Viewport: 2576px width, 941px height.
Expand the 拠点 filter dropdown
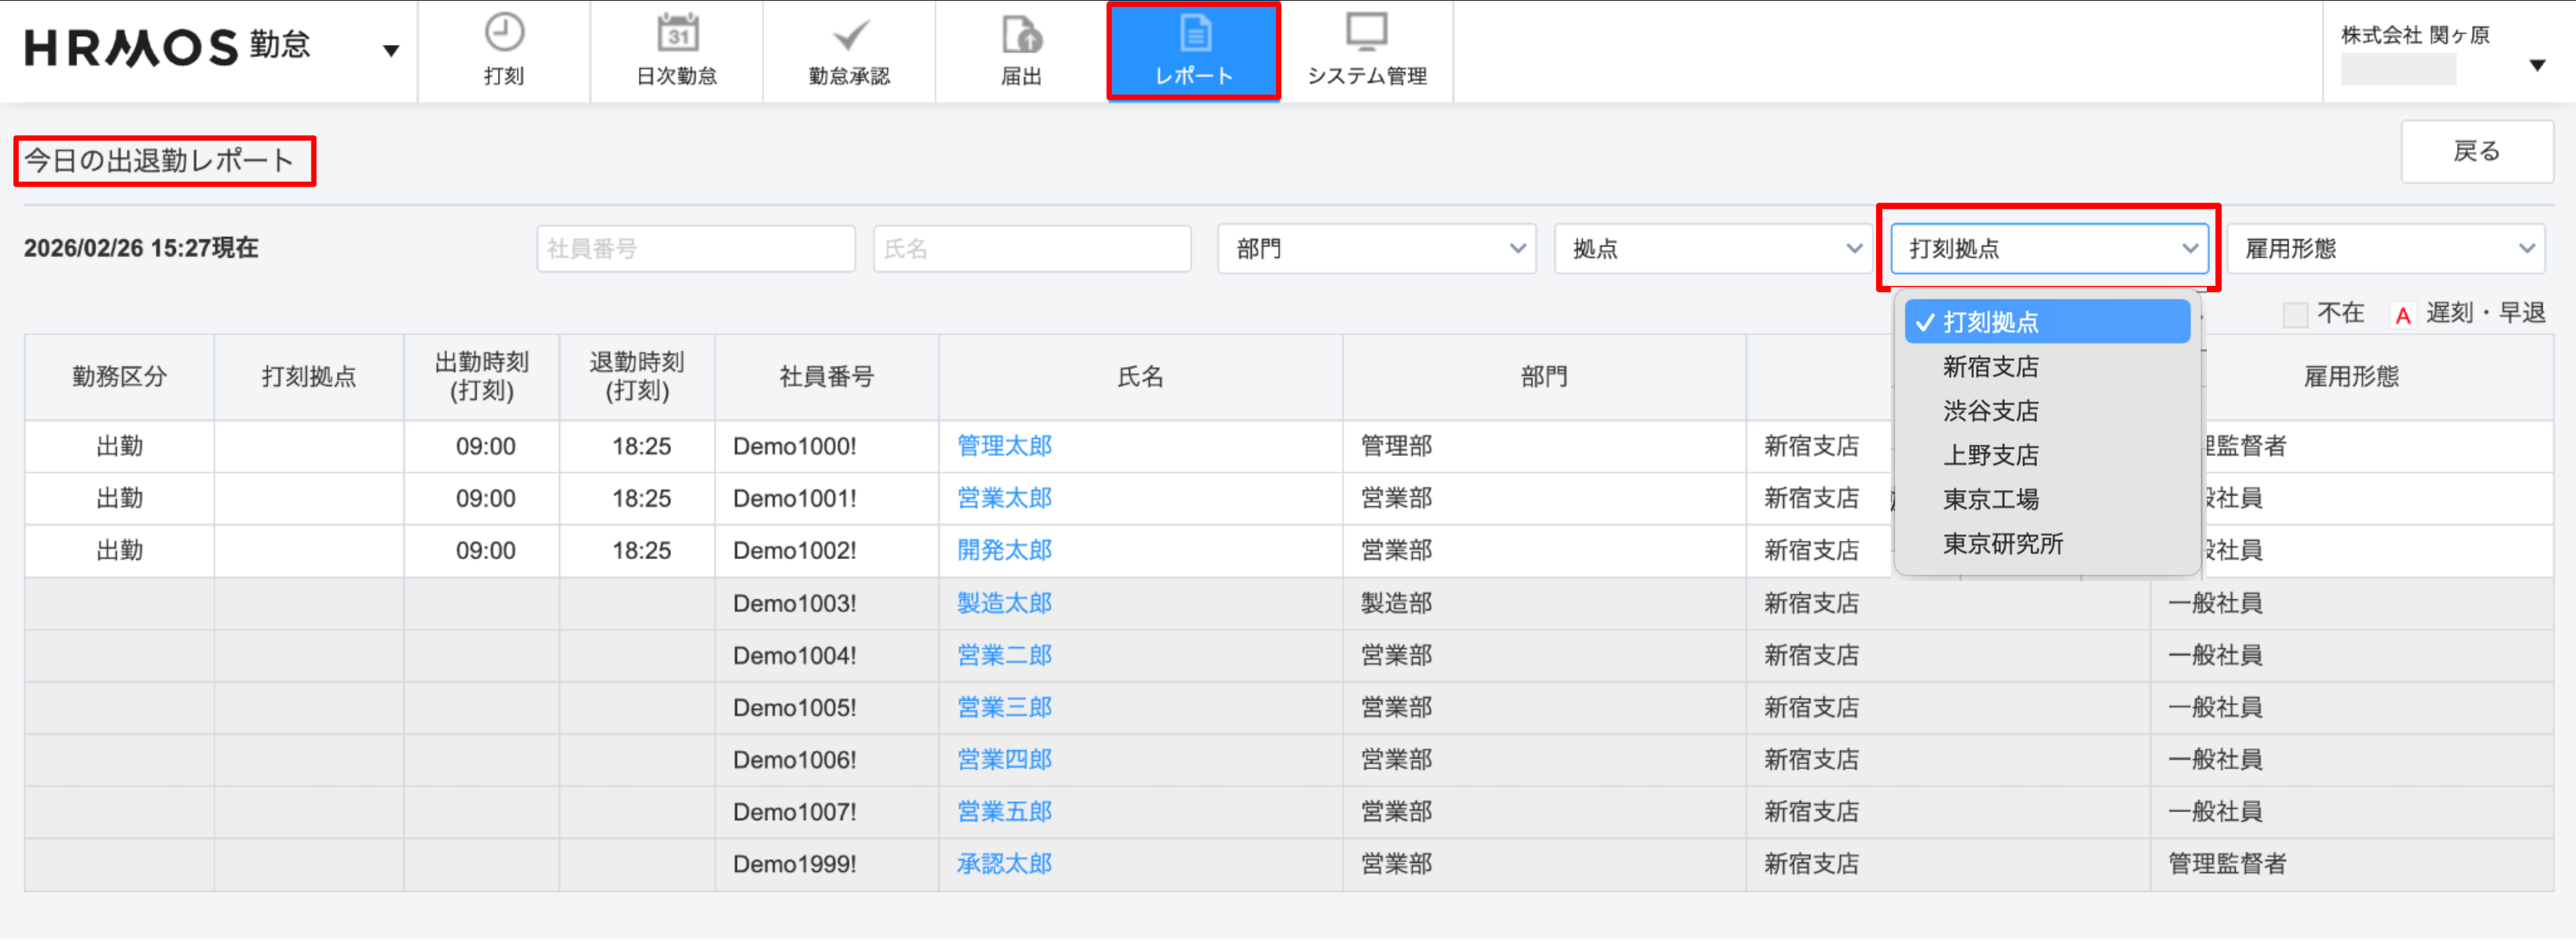pos(1712,249)
